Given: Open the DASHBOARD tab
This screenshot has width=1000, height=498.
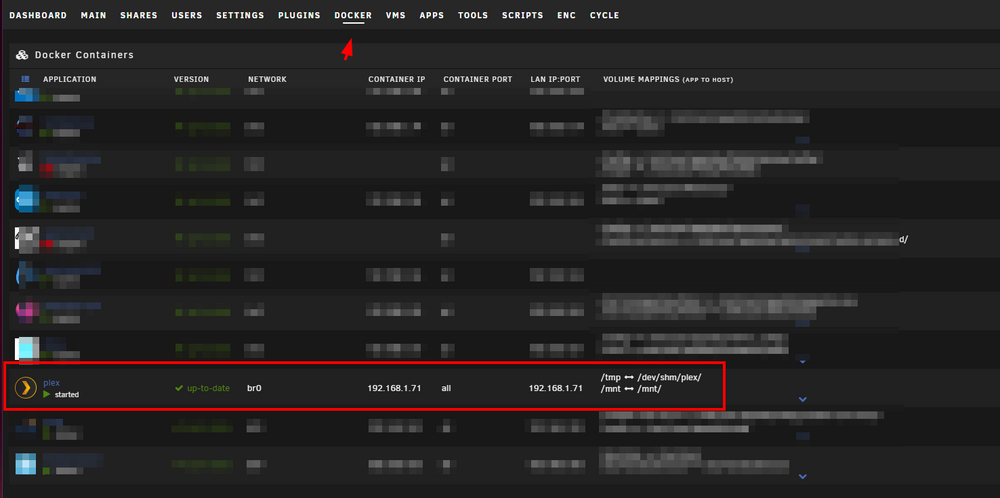Looking at the screenshot, I should point(38,15).
